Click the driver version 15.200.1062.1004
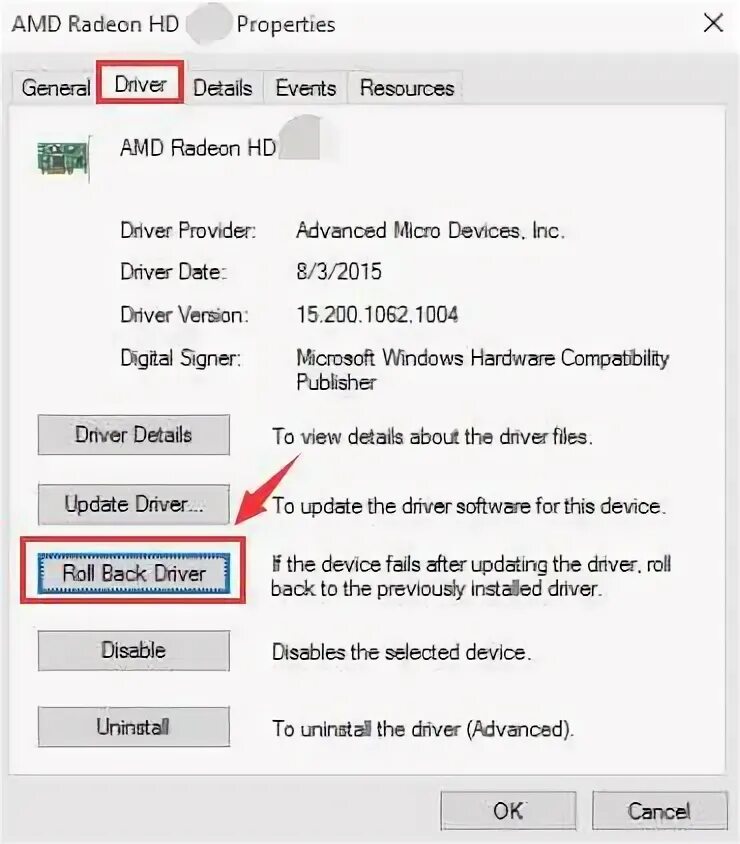The width and height of the screenshot is (740, 844). coord(377,314)
